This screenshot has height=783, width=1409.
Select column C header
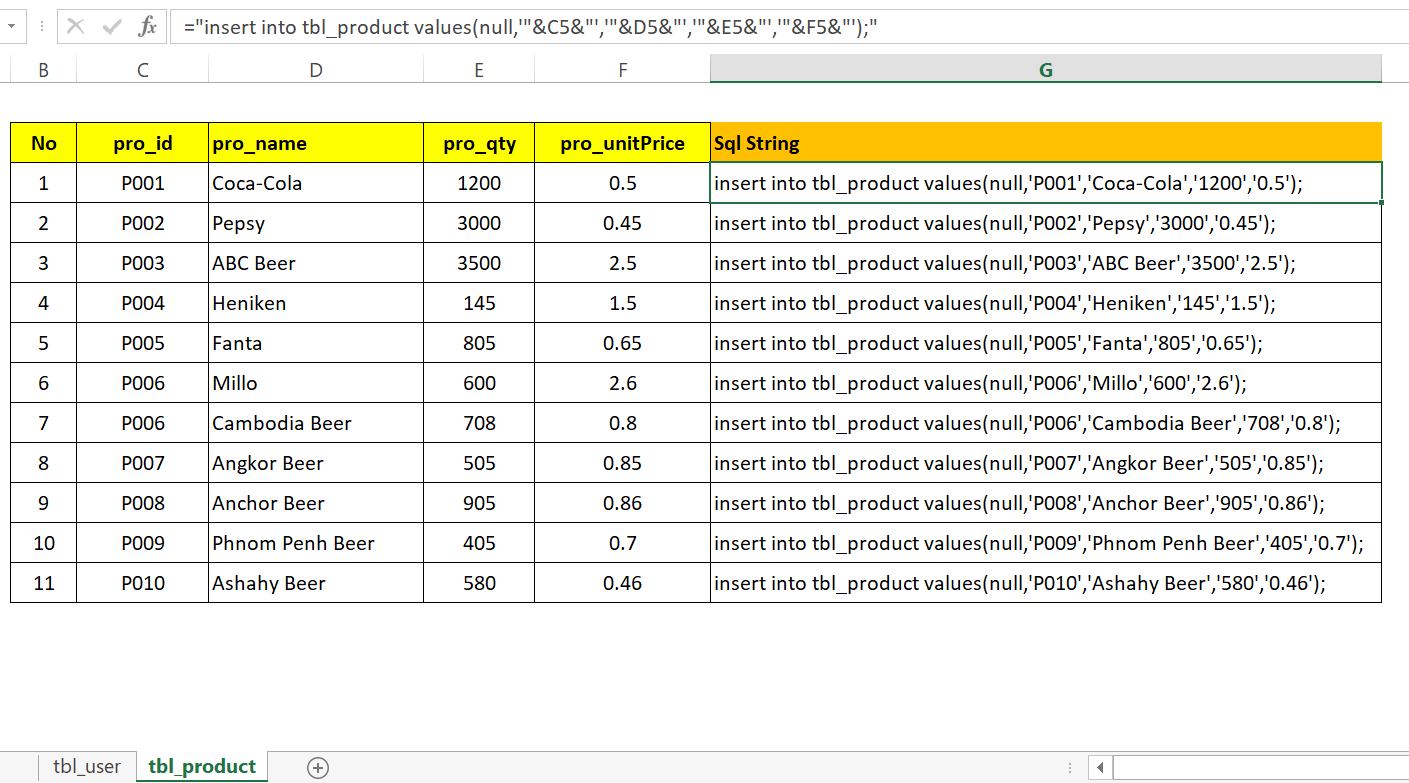point(143,70)
